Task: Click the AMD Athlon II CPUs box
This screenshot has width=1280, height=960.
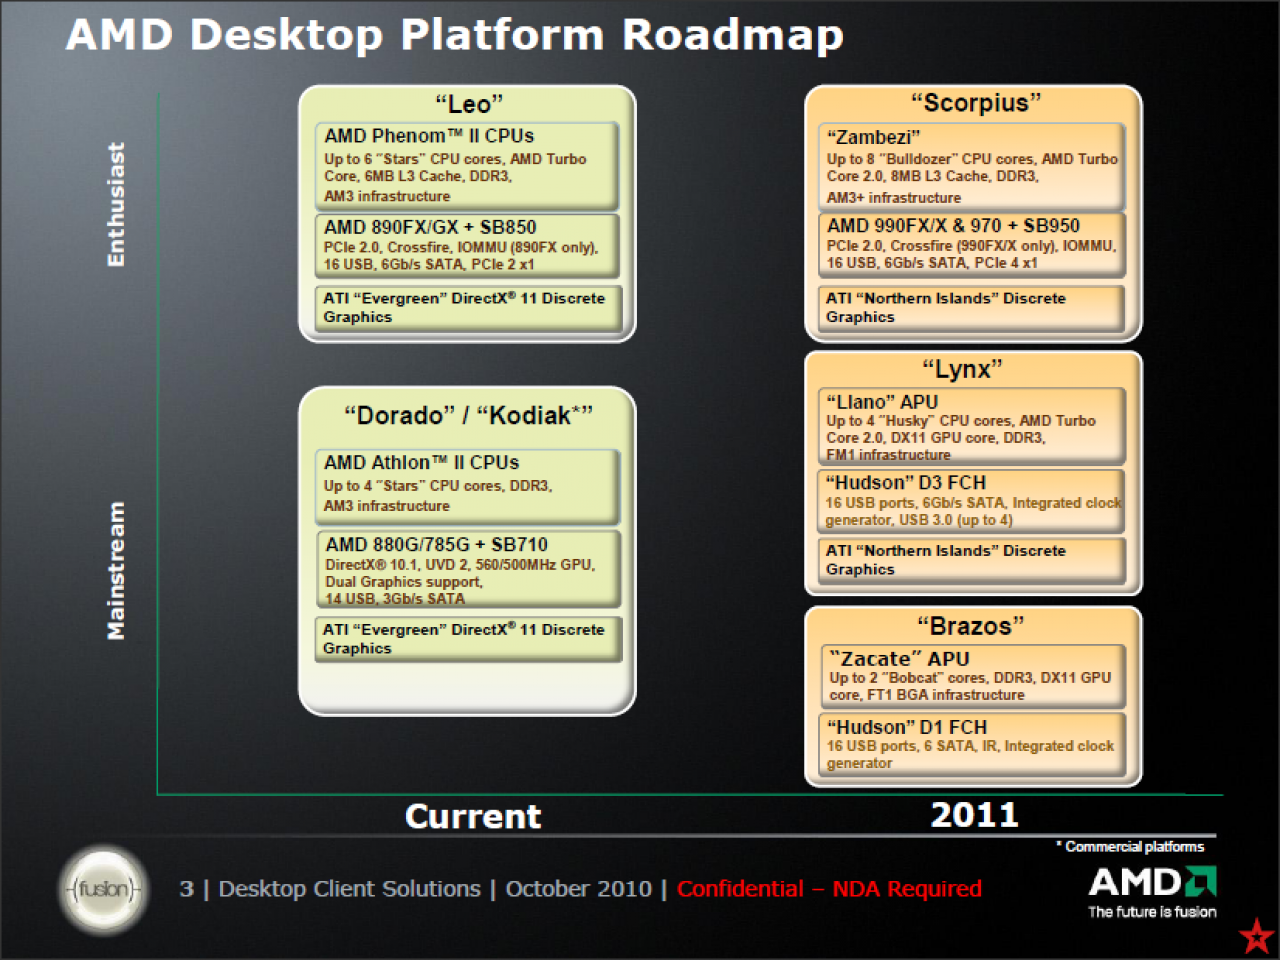Action: click(x=467, y=485)
